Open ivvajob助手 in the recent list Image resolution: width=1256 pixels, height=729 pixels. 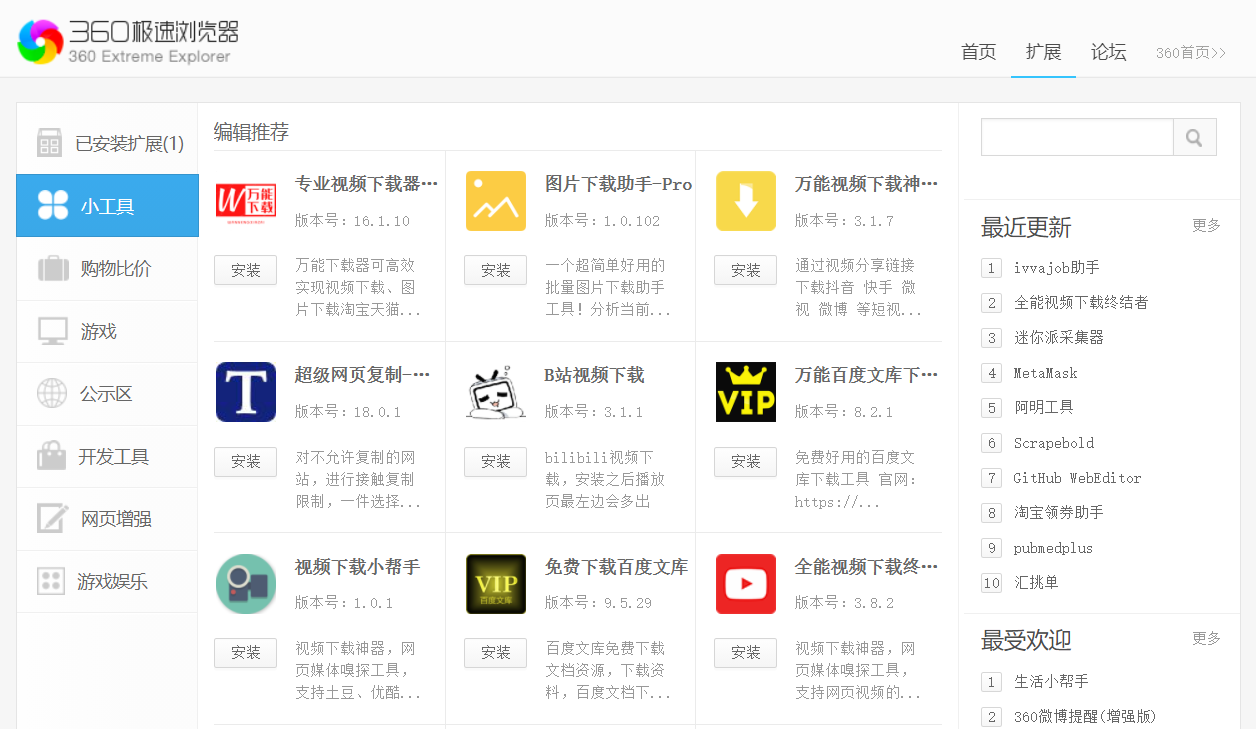[1056, 268]
